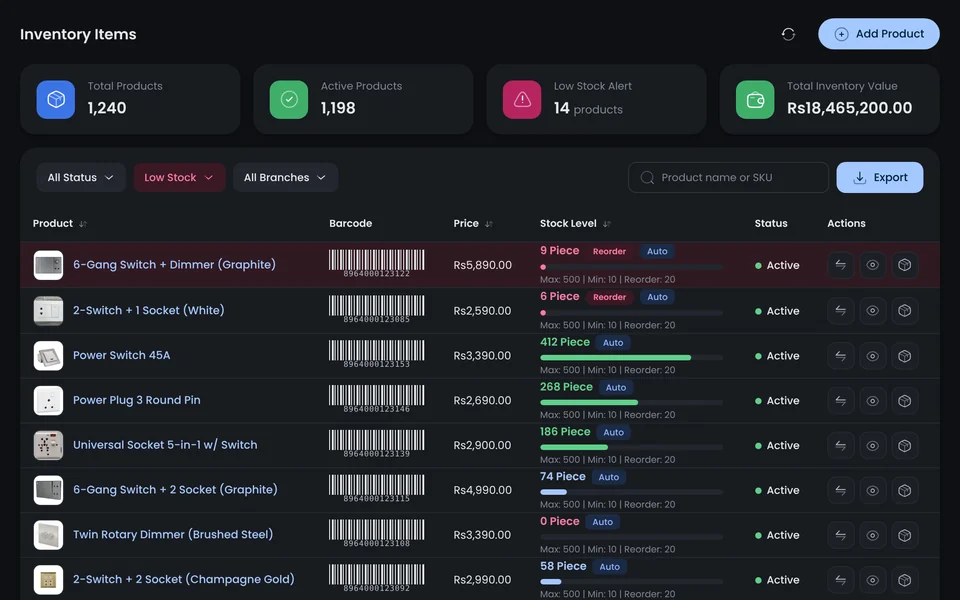Viewport: 960px width, 600px height.
Task: Click the green Active Products checkmark icon
Action: coord(289,99)
